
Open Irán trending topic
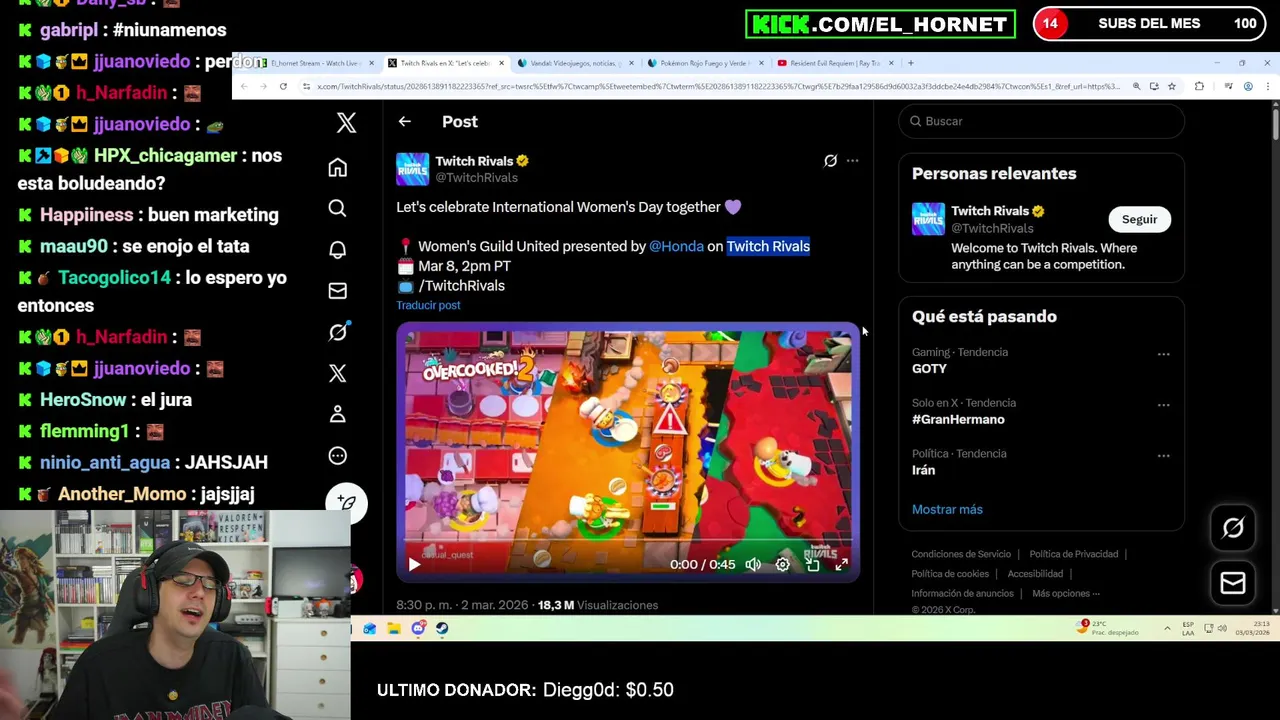click(x=923, y=470)
